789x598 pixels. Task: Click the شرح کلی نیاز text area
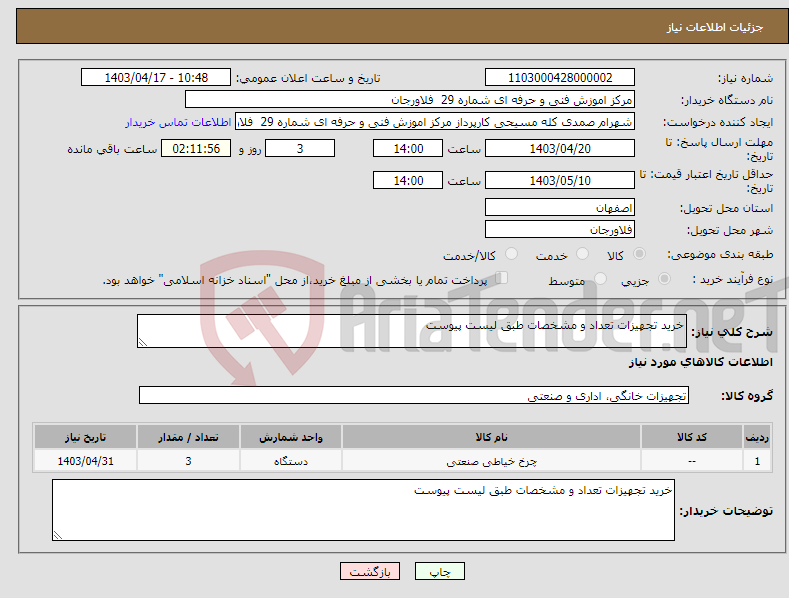(412, 331)
